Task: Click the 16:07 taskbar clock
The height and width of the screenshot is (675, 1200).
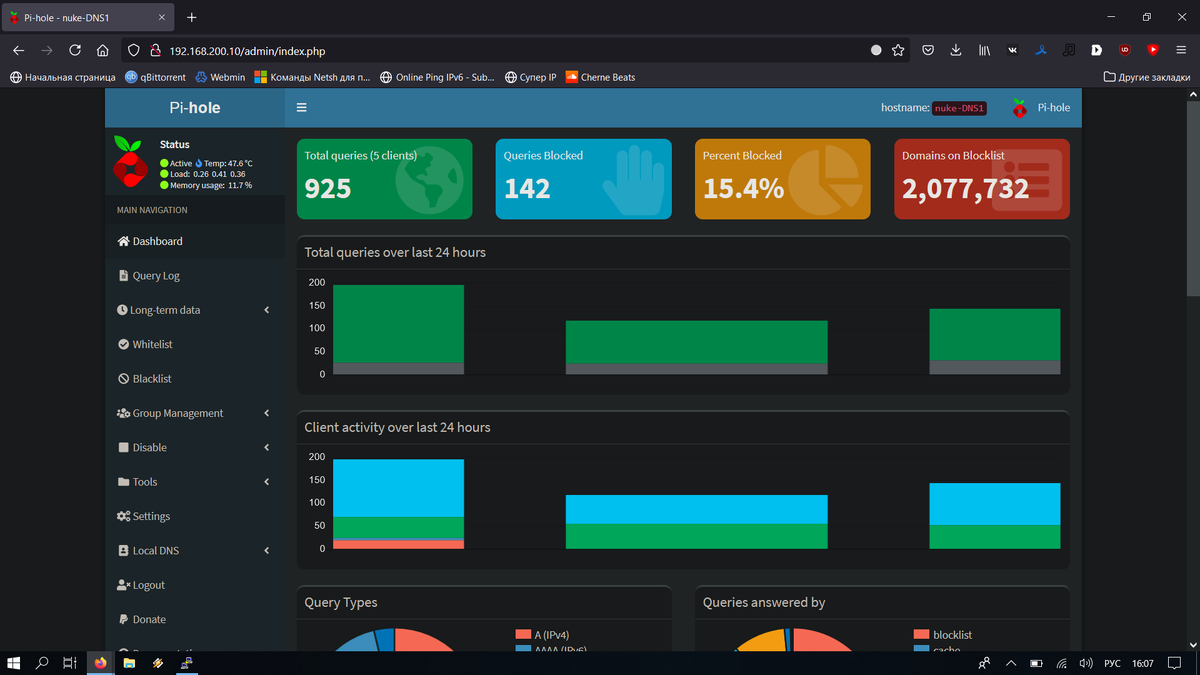Action: click(x=1143, y=662)
